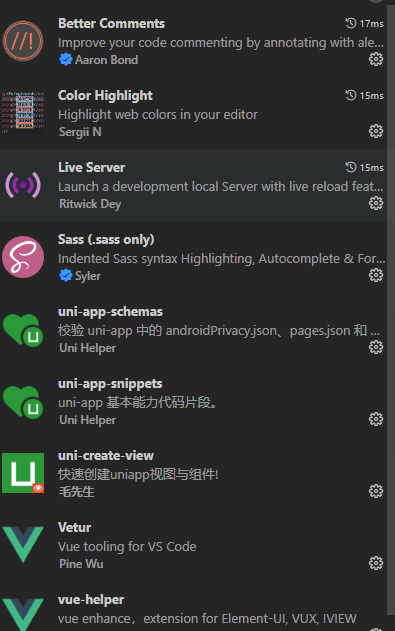Click publisher name Ritwick Dey
Screen dimensions: 395x631
[x=90, y=204]
